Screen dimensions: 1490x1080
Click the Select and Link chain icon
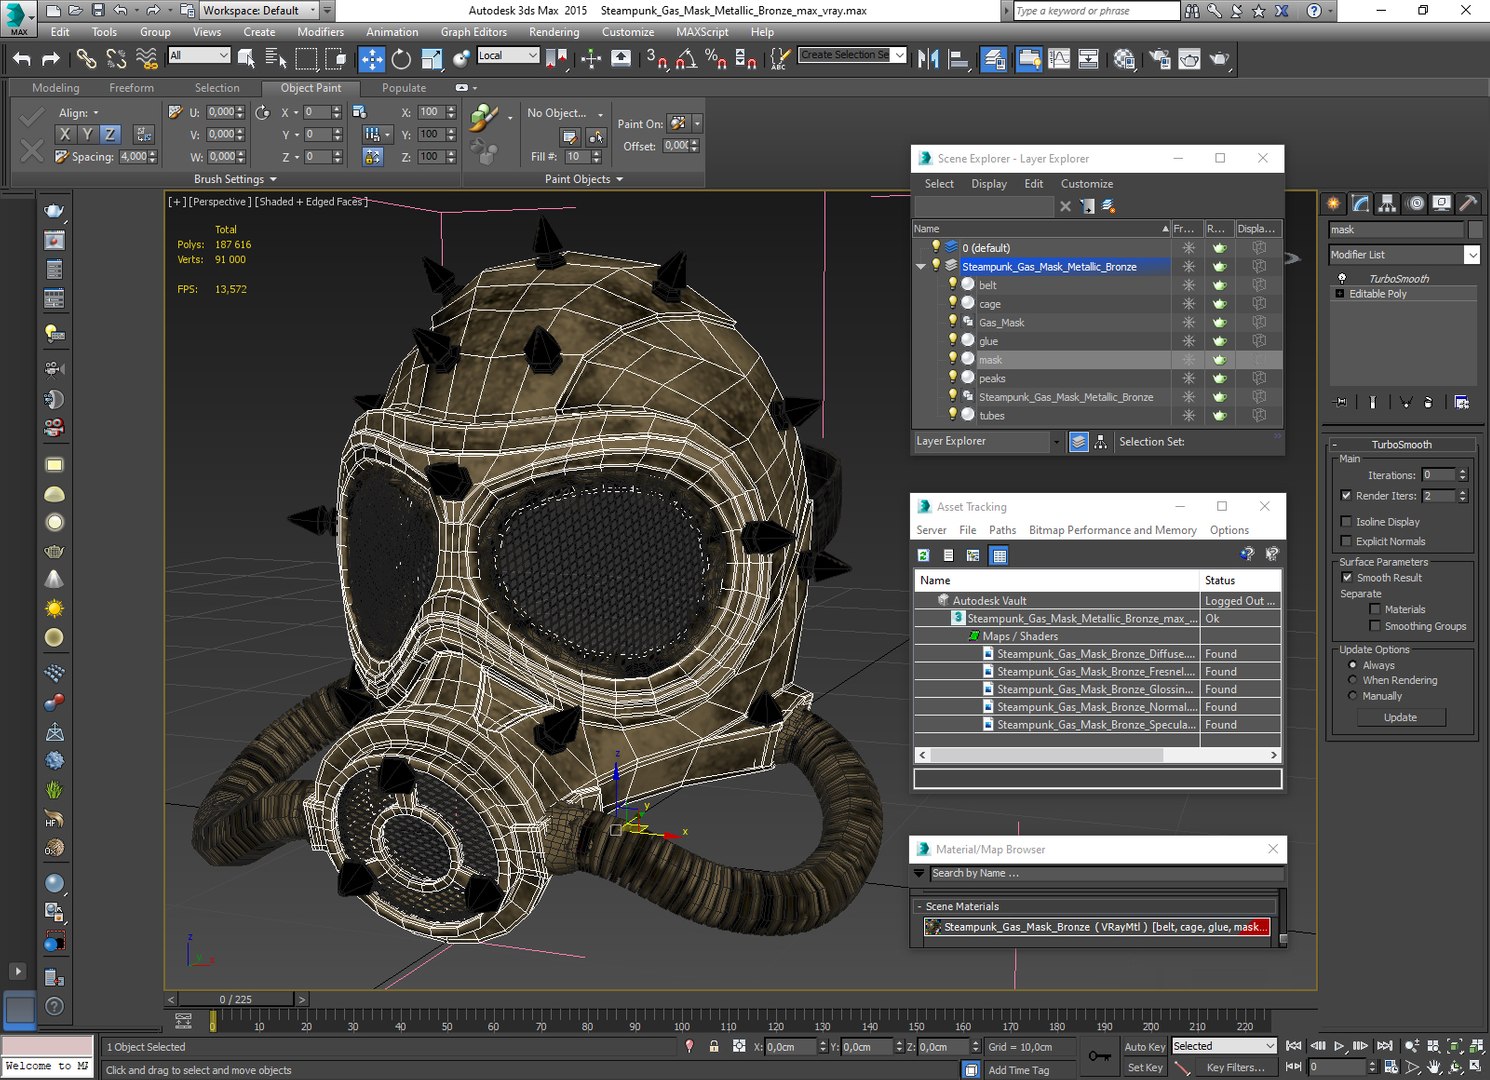pyautogui.click(x=86, y=59)
